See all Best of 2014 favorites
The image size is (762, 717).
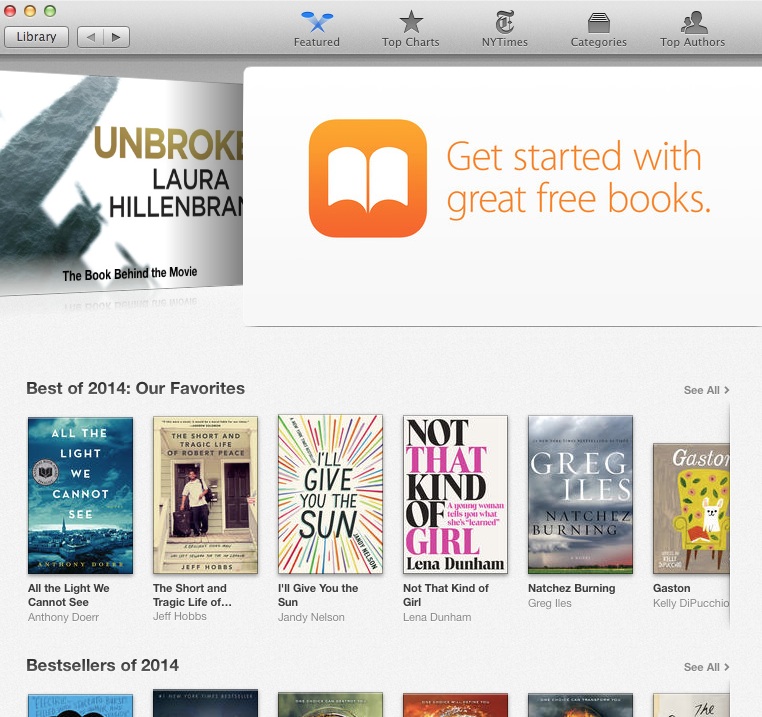pos(706,390)
